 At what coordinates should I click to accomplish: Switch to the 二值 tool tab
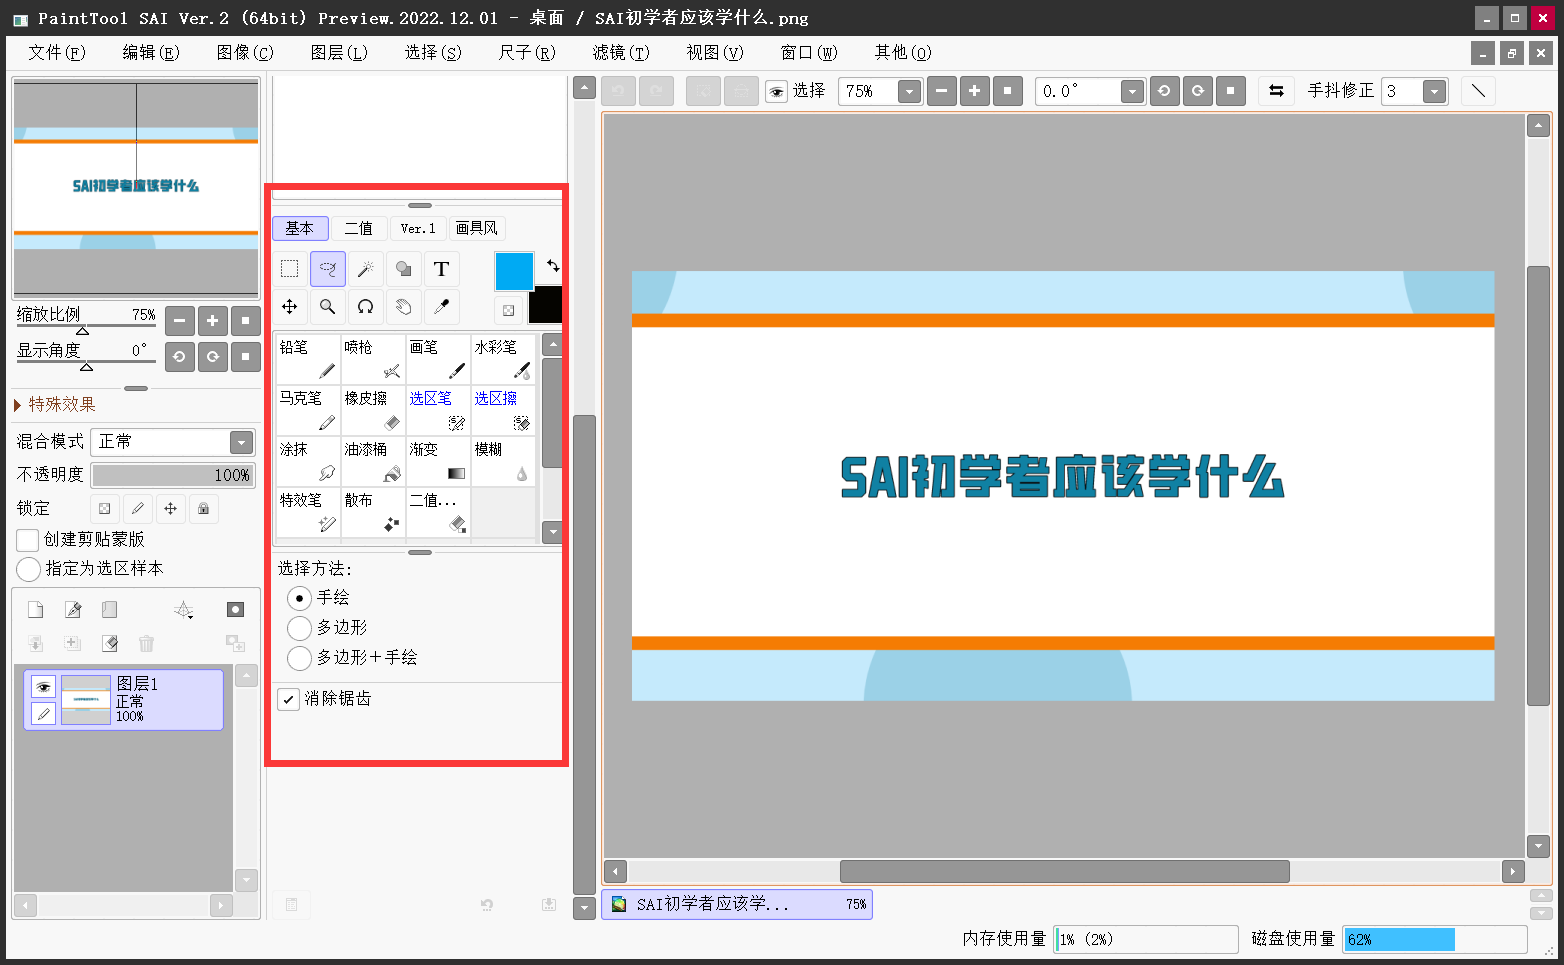click(359, 229)
